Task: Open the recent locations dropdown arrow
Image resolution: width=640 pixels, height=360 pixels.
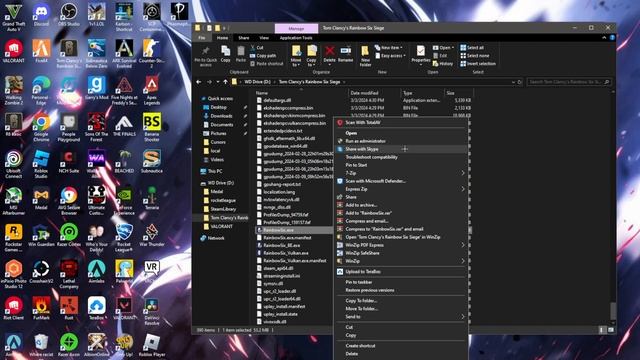Action: pos(218,82)
